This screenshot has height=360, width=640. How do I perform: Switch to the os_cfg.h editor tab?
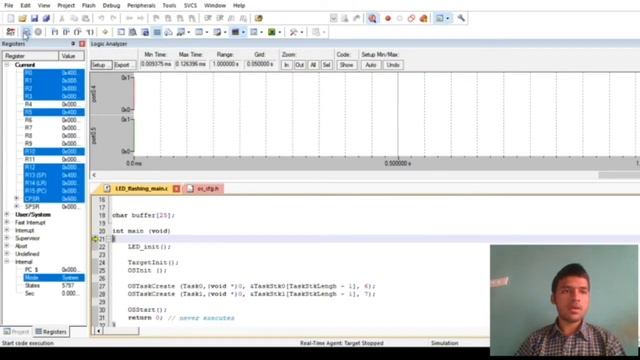click(204, 189)
